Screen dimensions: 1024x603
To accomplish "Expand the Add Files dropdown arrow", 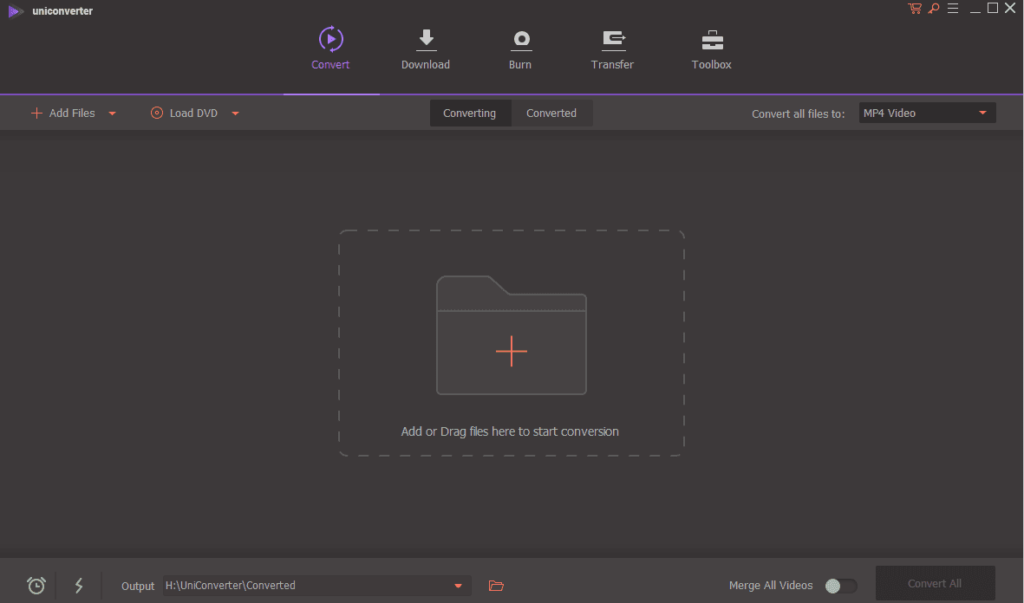I will tap(112, 114).
